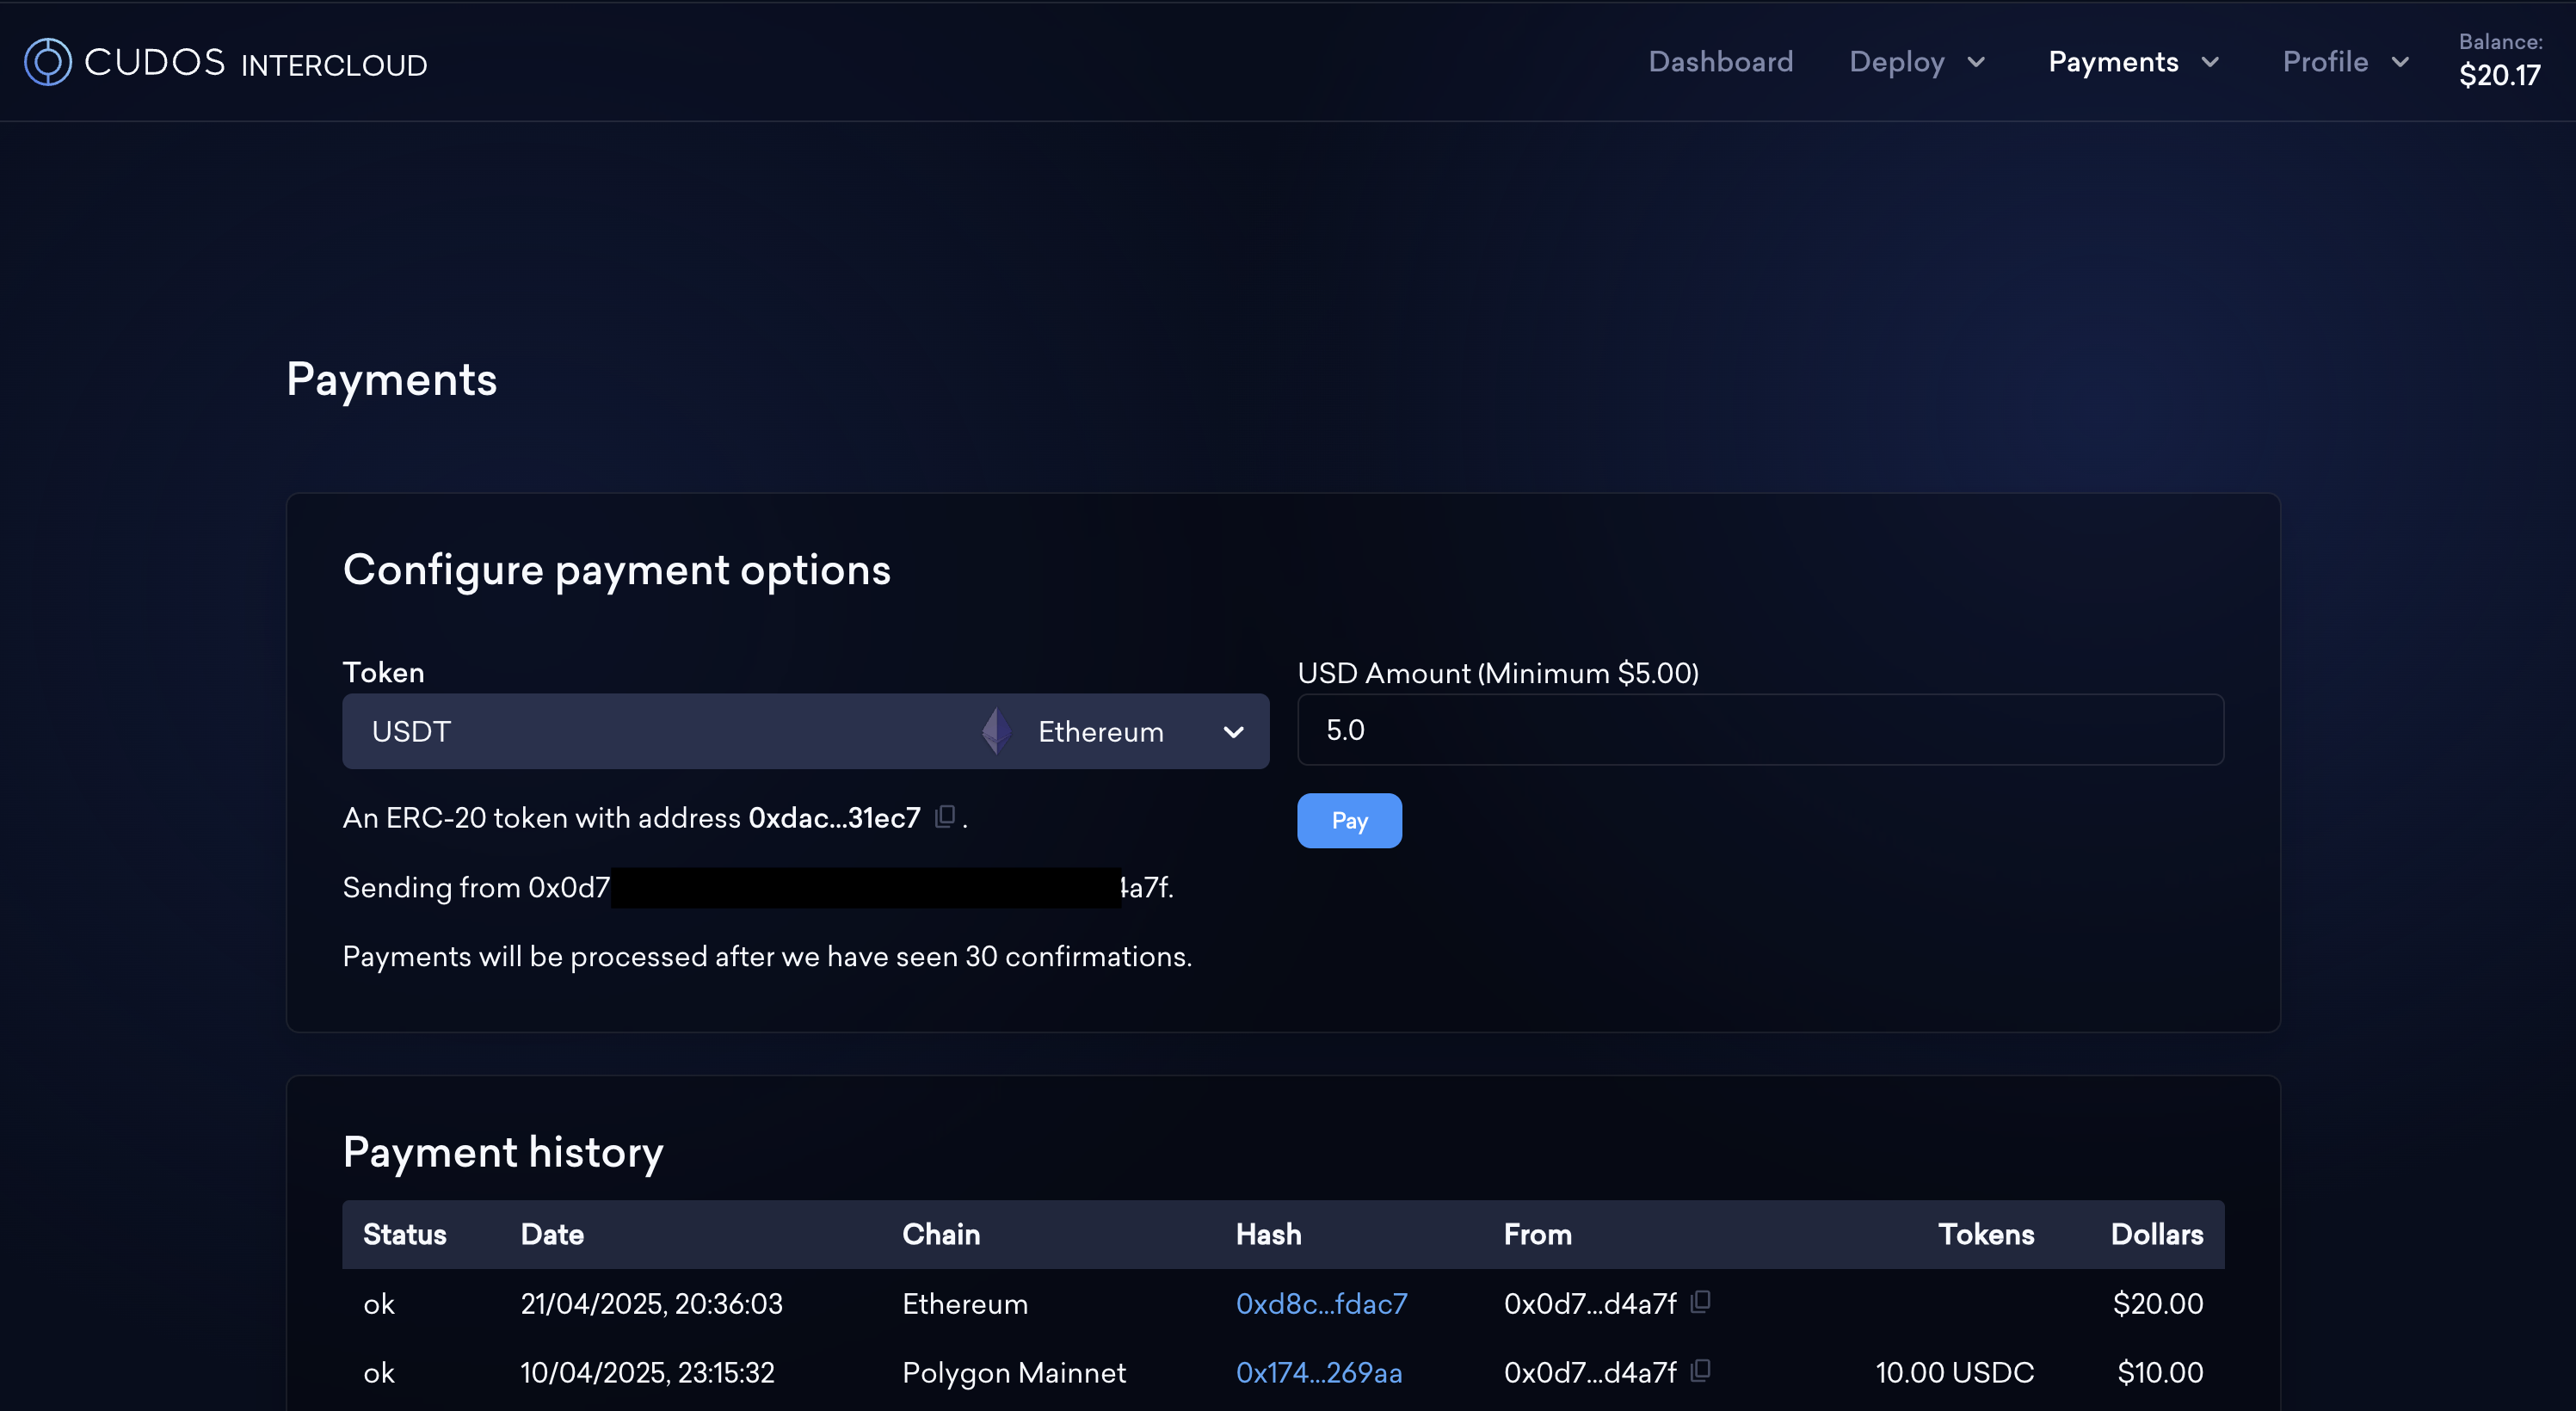Click the blue Pay button

[1349, 820]
